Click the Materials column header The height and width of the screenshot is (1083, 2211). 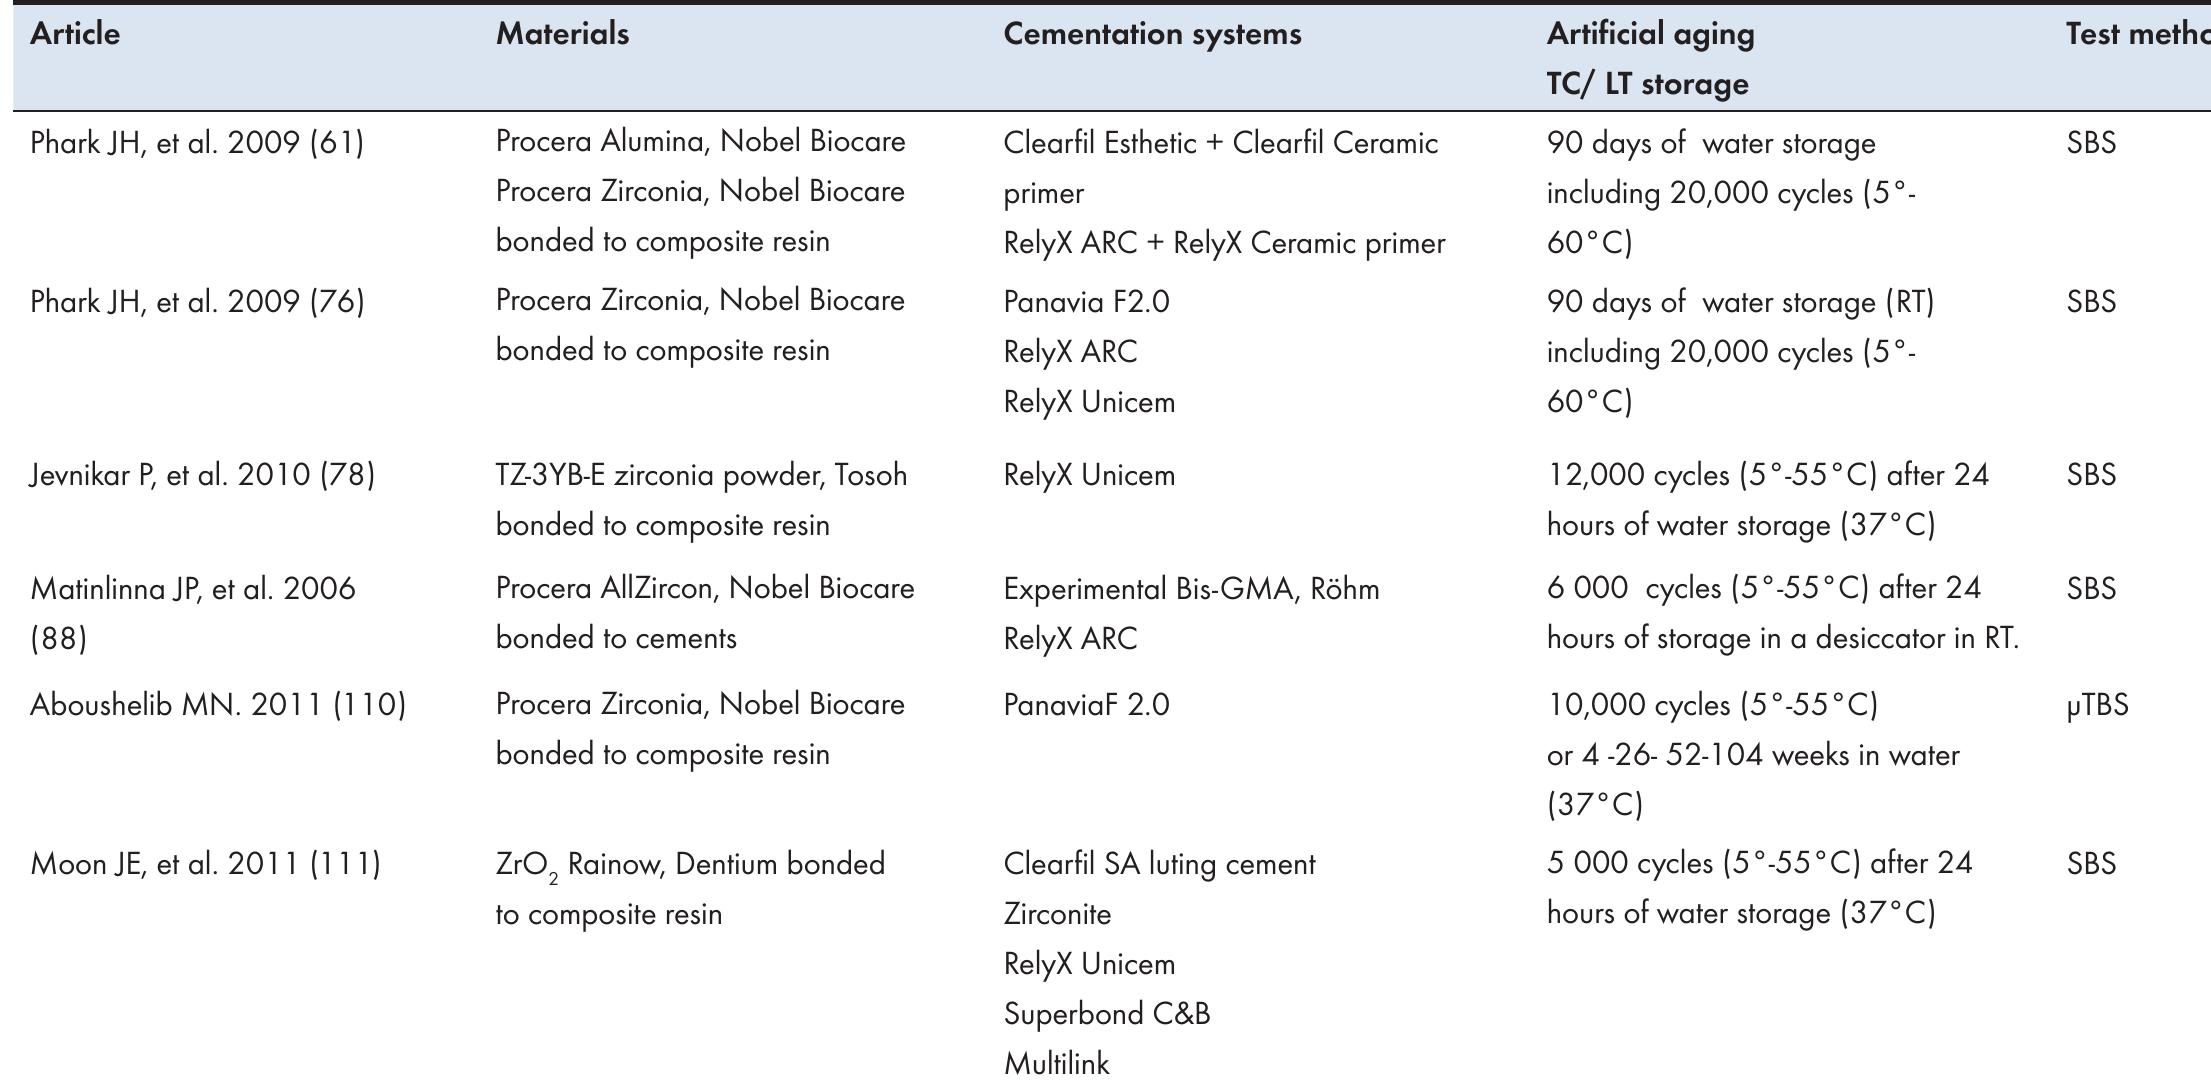[562, 34]
